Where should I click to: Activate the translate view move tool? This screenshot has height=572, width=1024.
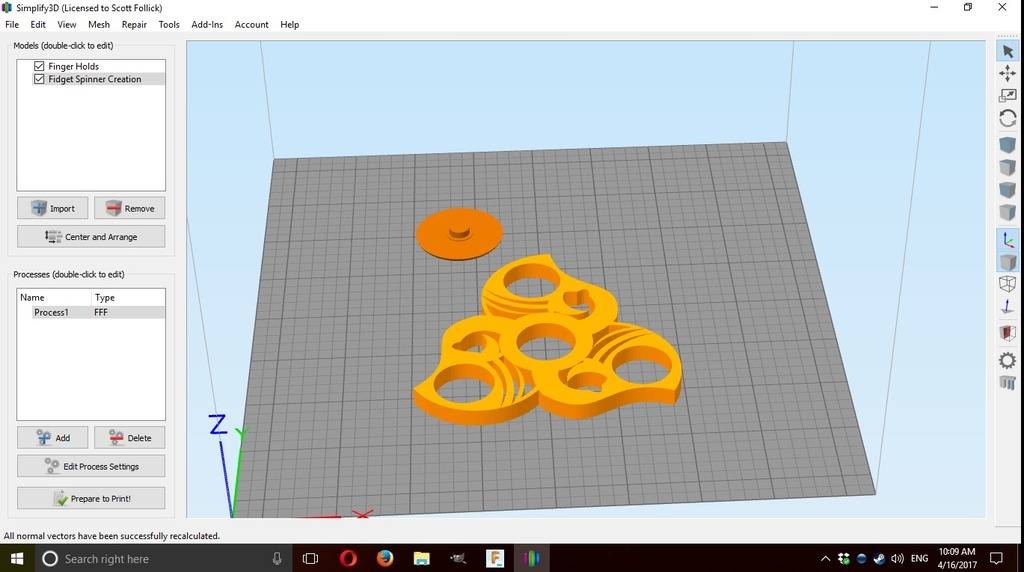click(x=1008, y=73)
